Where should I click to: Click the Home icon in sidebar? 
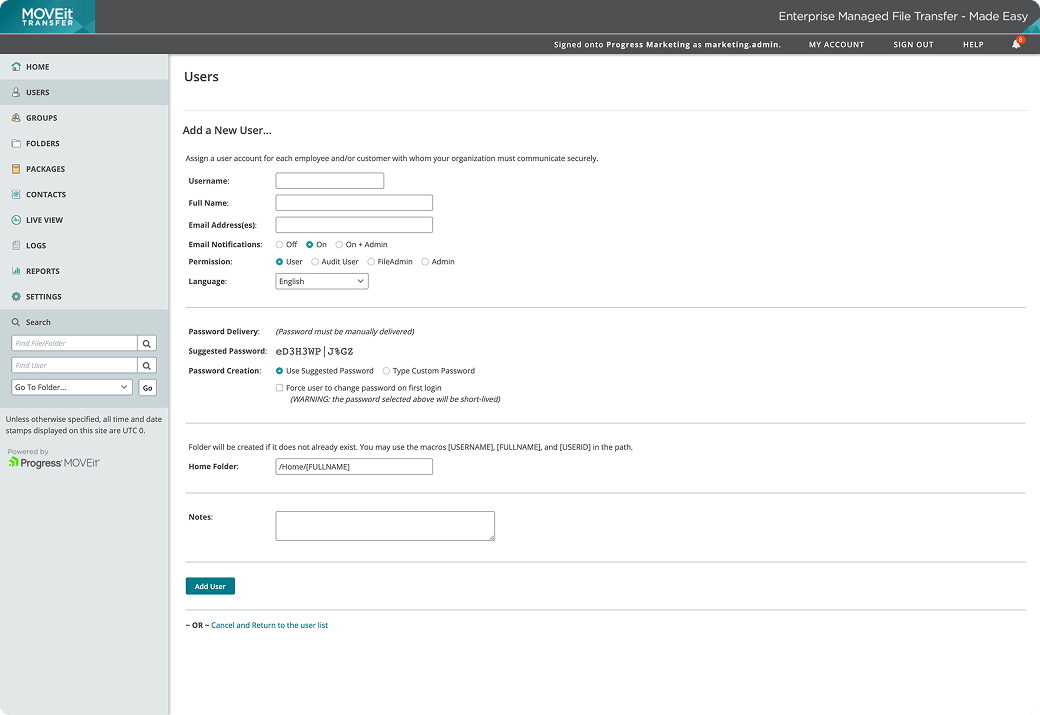(x=16, y=67)
